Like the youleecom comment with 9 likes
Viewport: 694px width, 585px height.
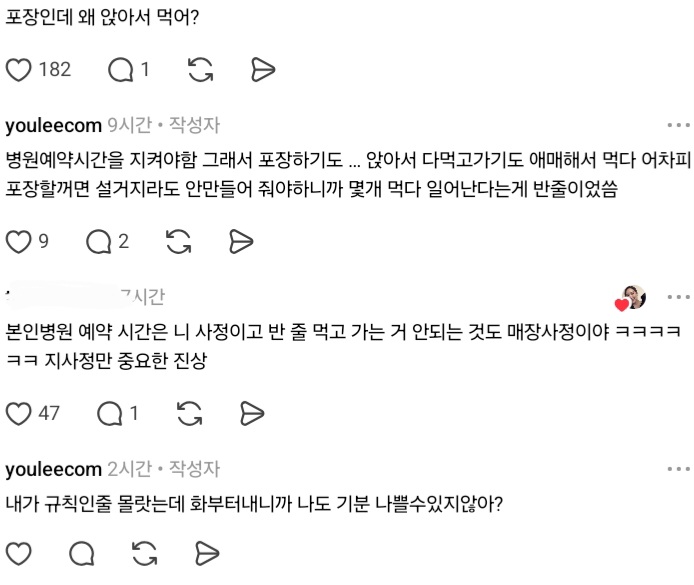click(x=19, y=241)
